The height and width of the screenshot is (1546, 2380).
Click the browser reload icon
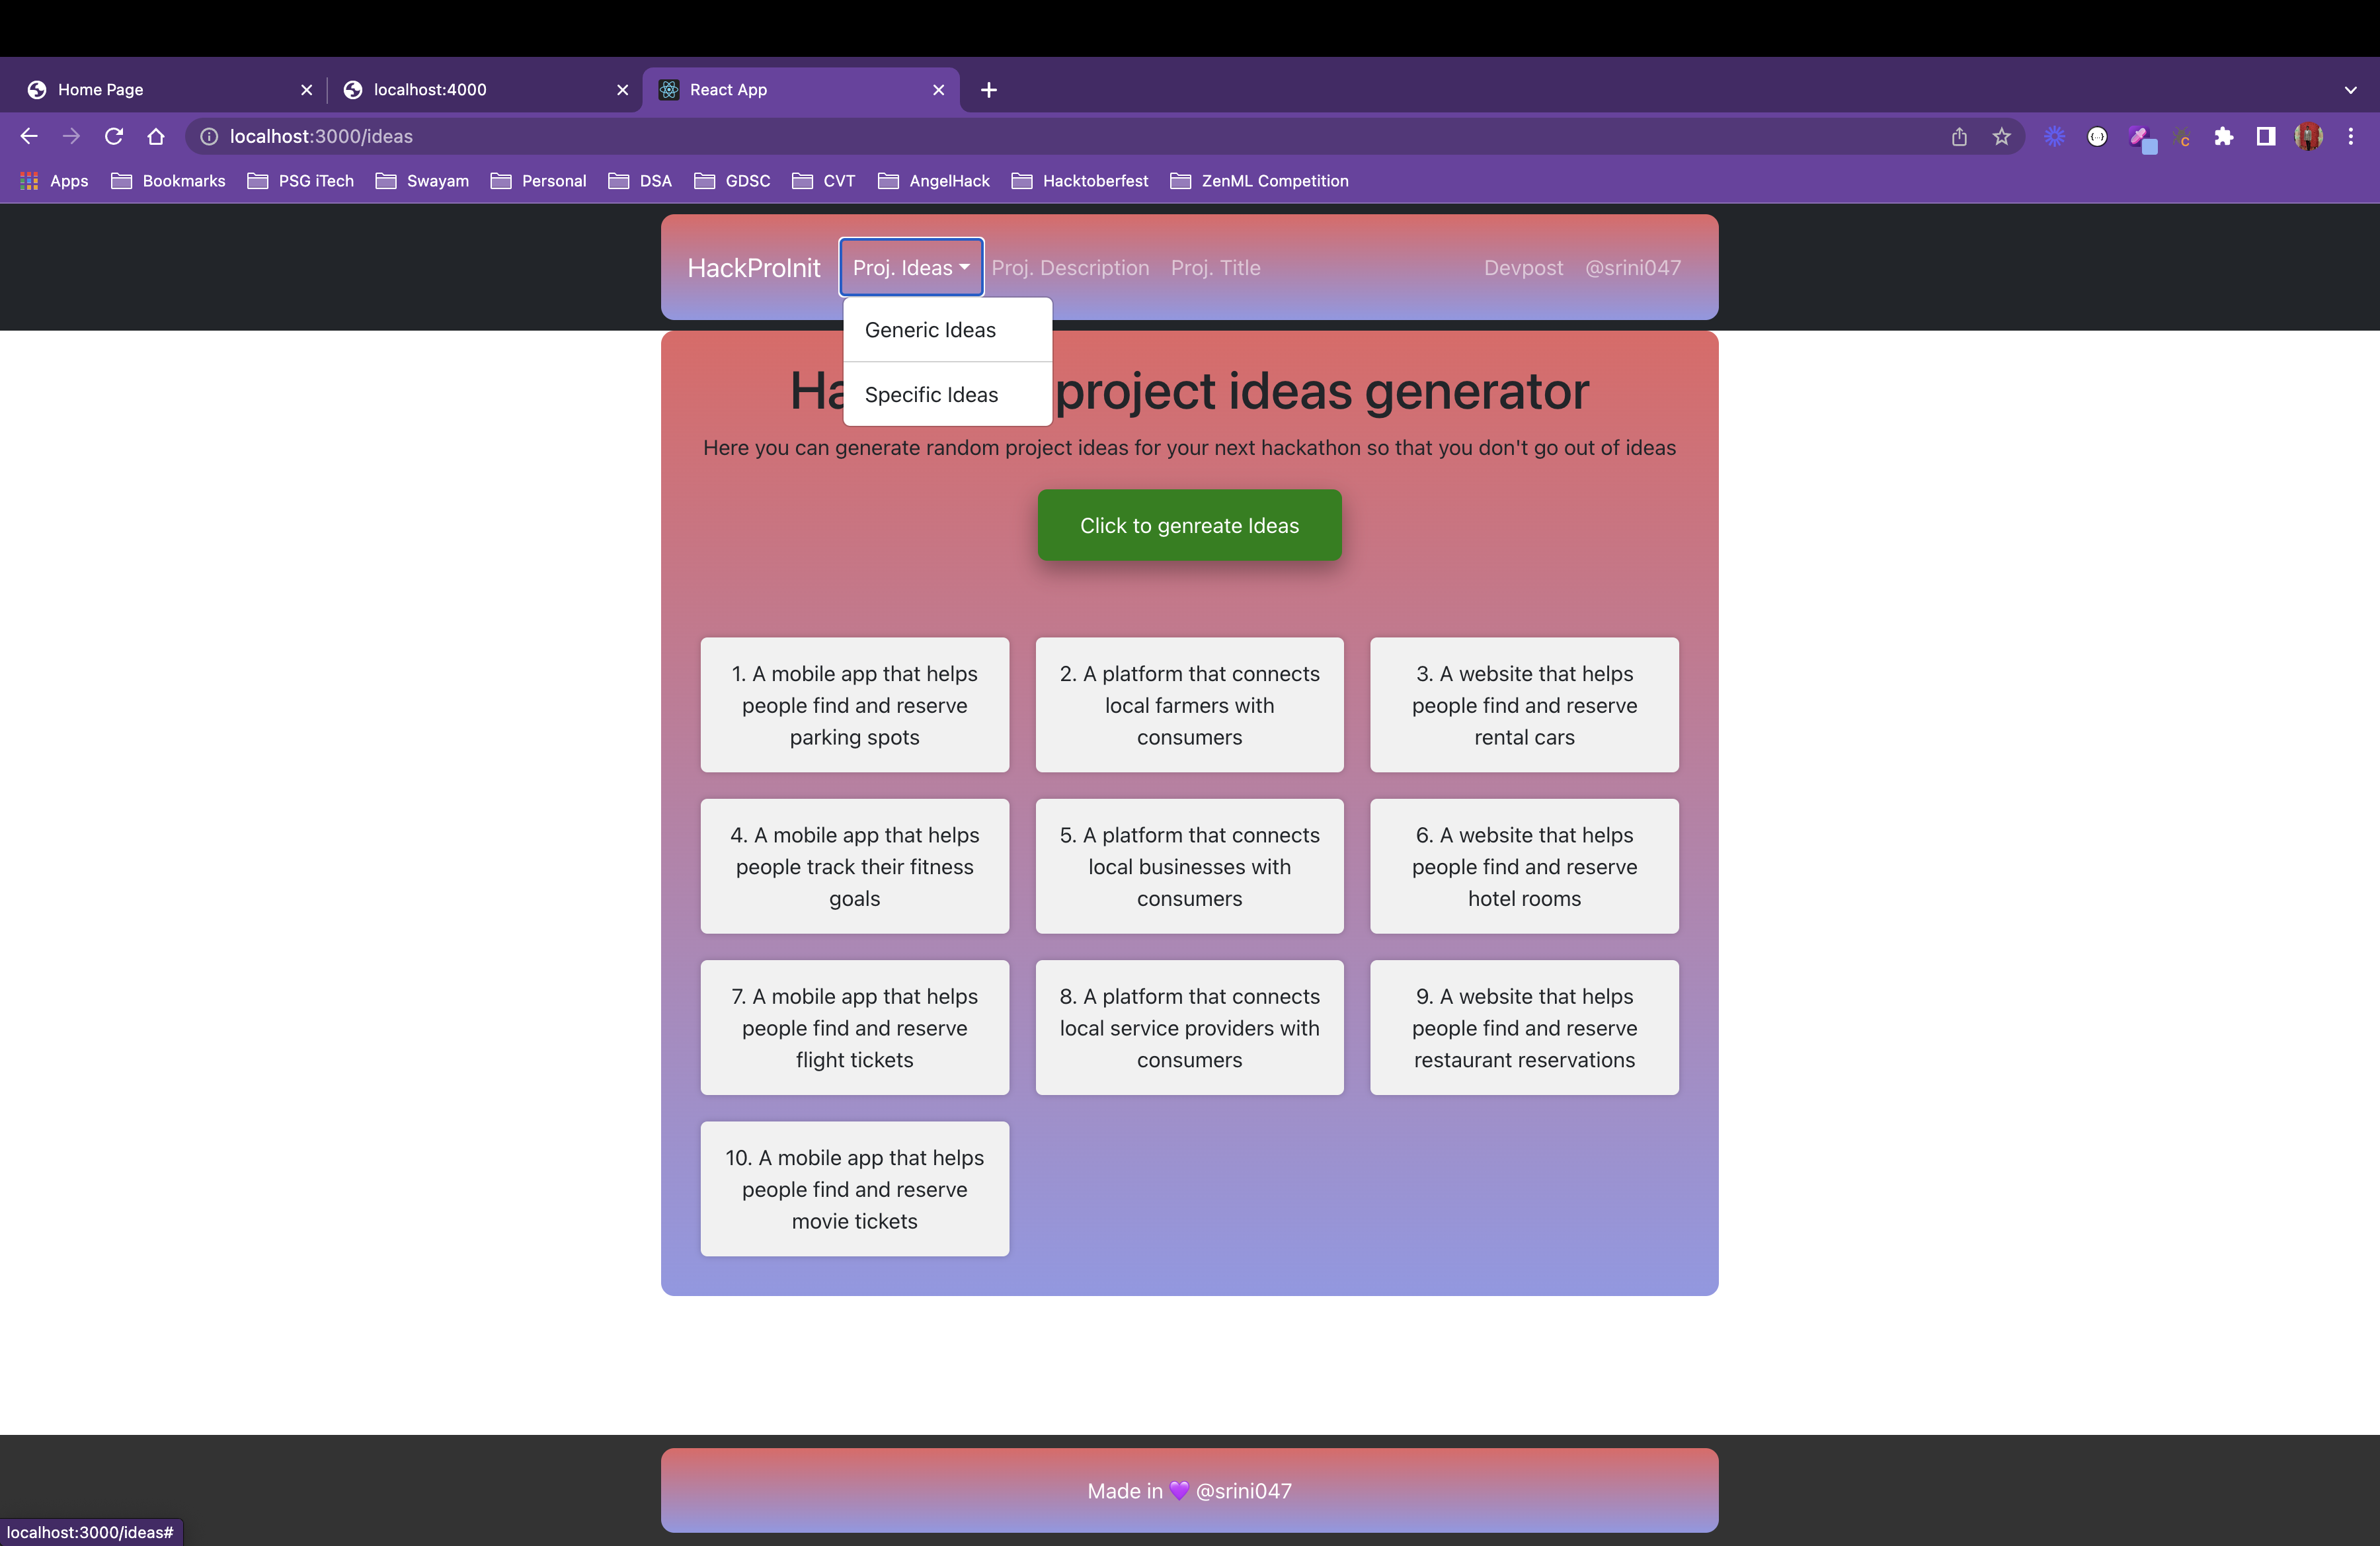click(114, 136)
